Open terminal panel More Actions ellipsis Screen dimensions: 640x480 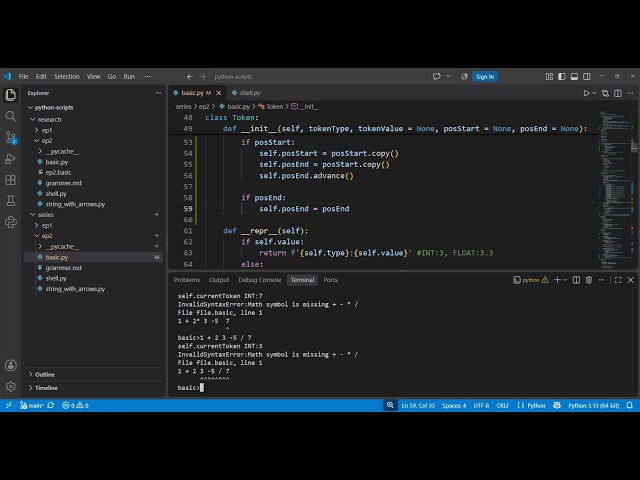point(602,280)
